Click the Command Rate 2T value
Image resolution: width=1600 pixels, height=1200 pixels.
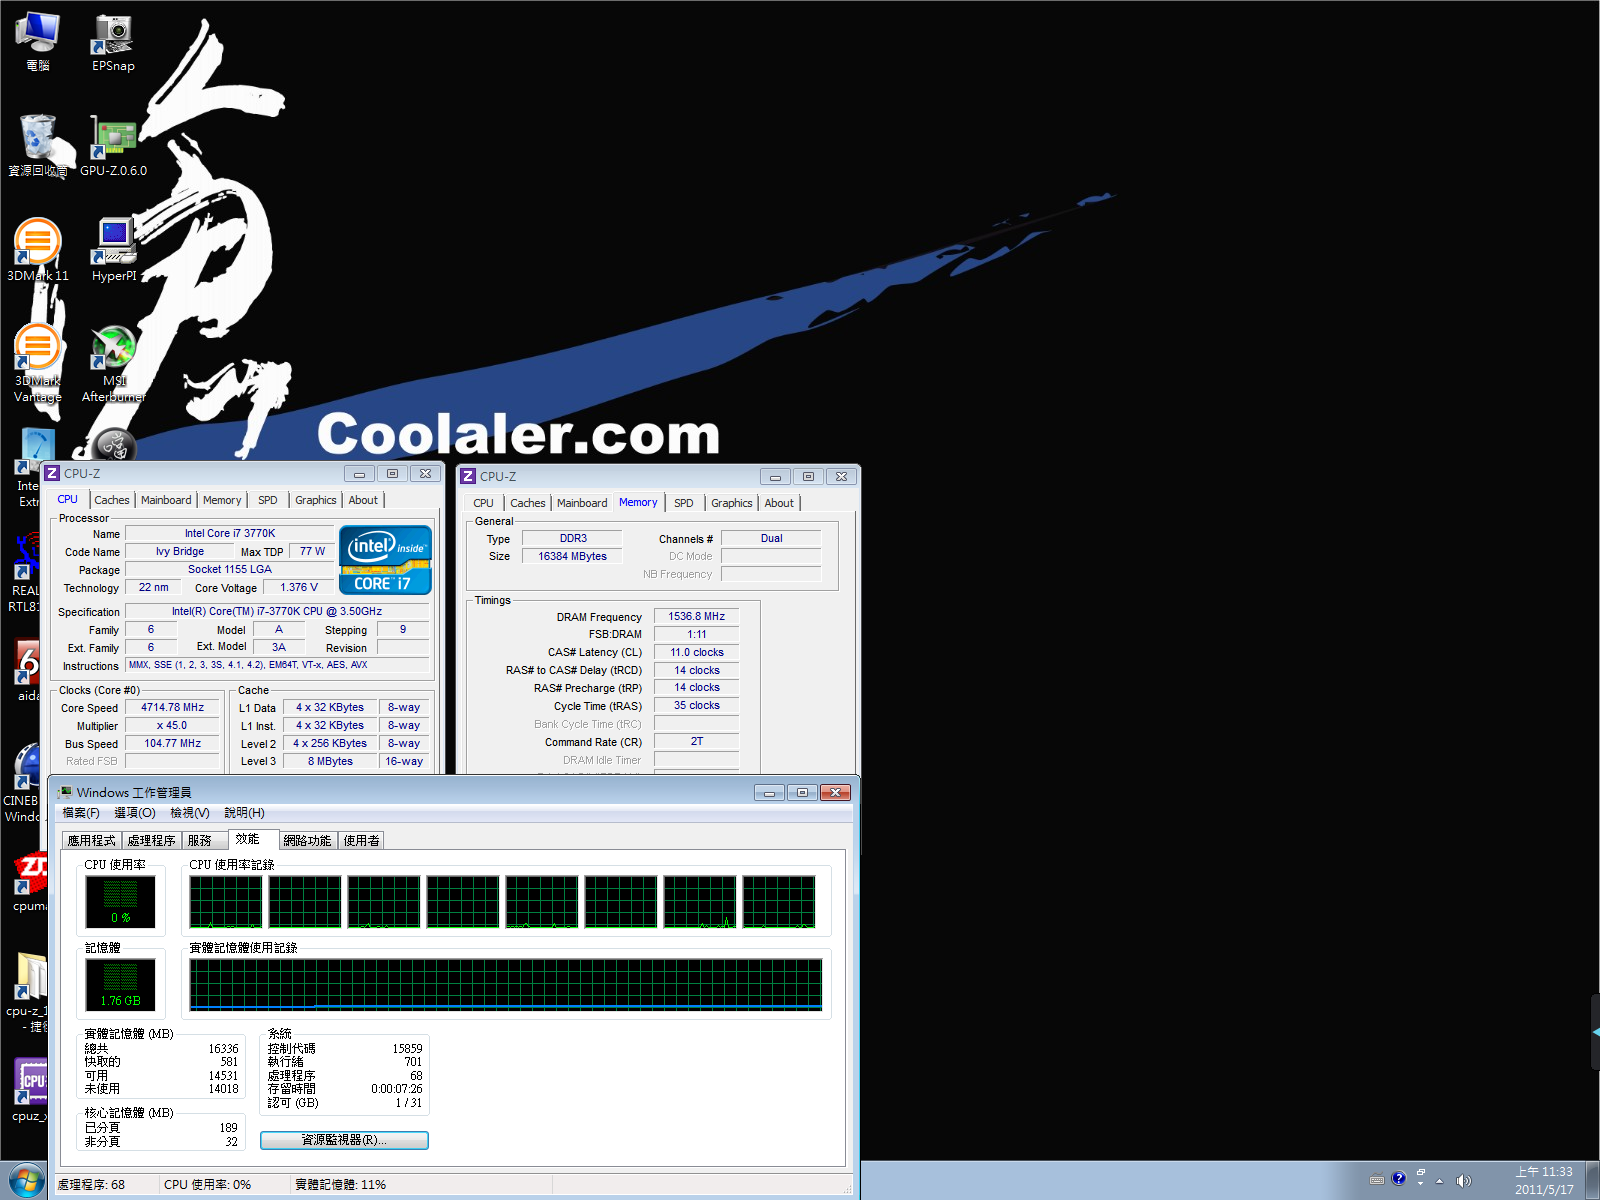(x=696, y=742)
